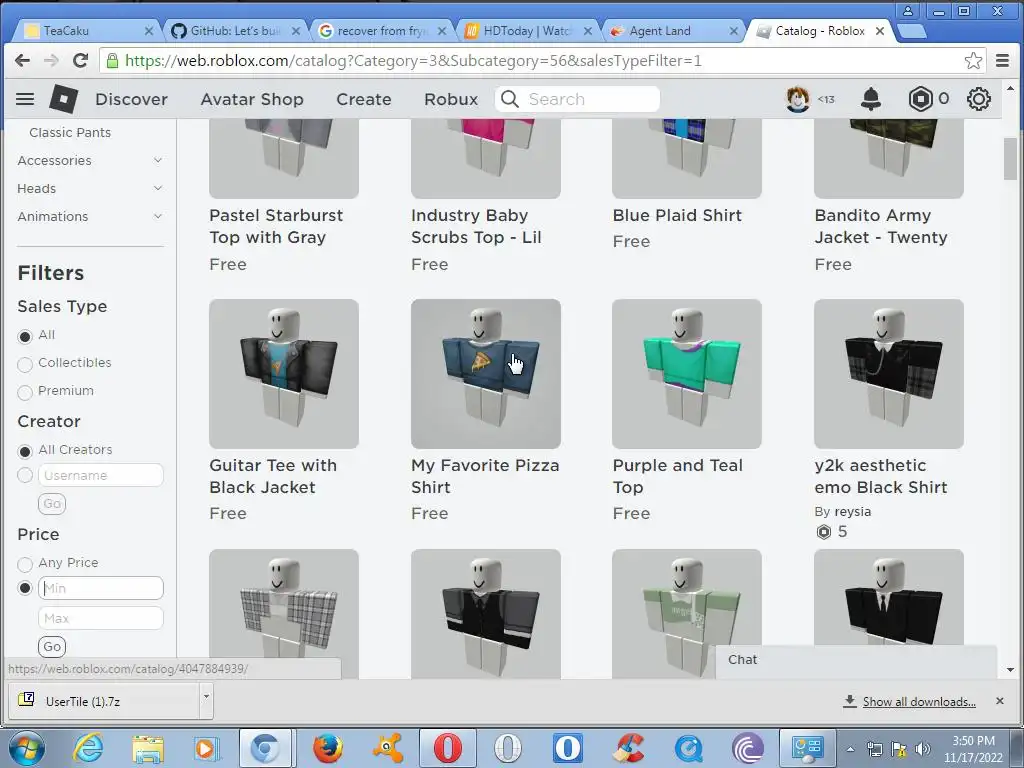Go back with the browser back arrow
Image resolution: width=1024 pixels, height=768 pixels.
[x=22, y=61]
